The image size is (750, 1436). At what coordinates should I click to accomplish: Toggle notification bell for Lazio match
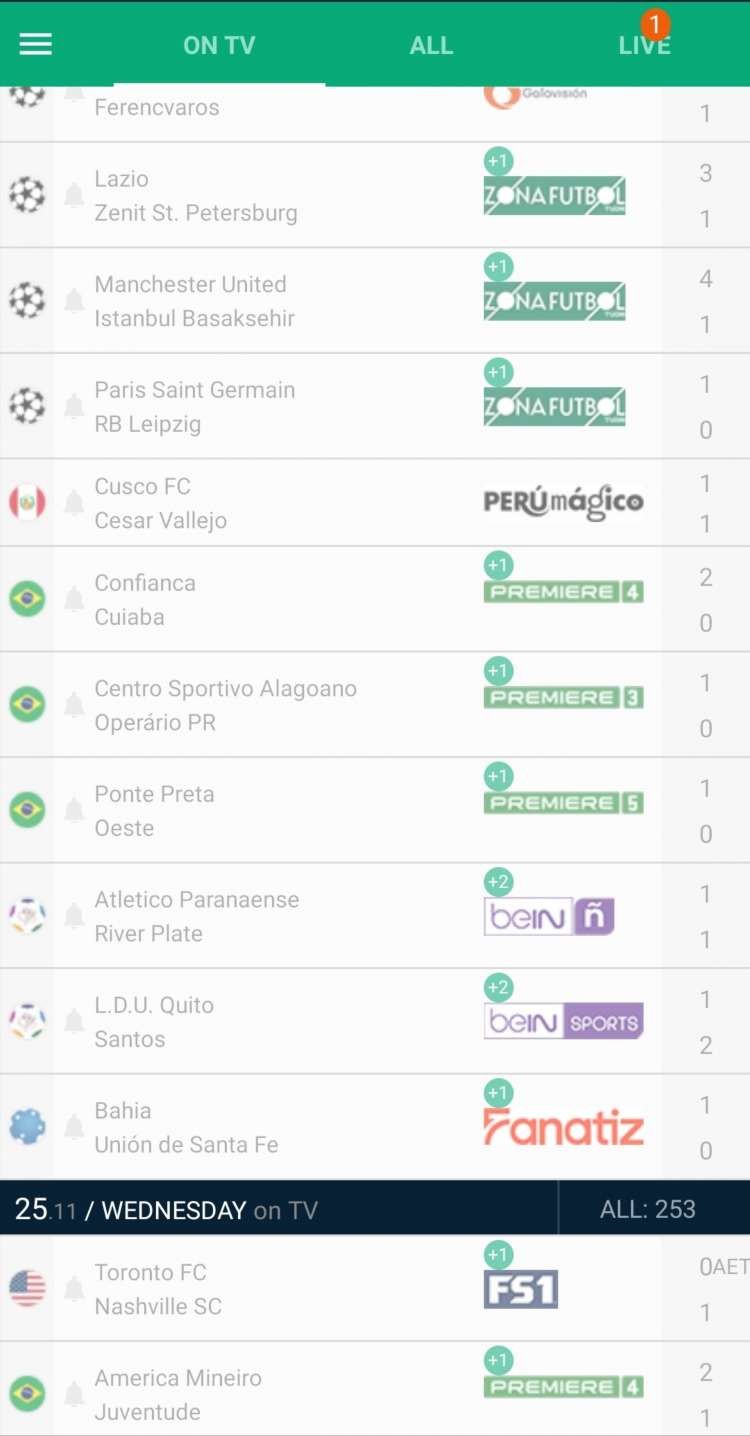74,195
